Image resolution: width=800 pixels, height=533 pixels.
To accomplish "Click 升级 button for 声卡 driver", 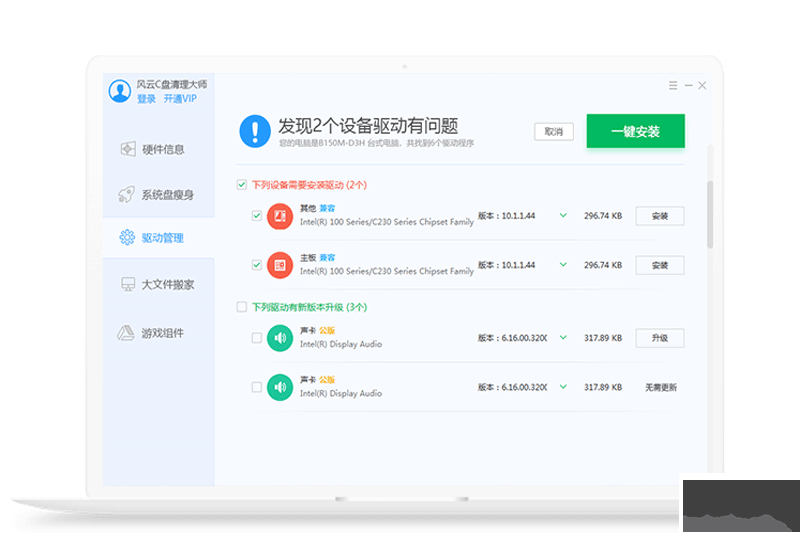I will [x=659, y=338].
